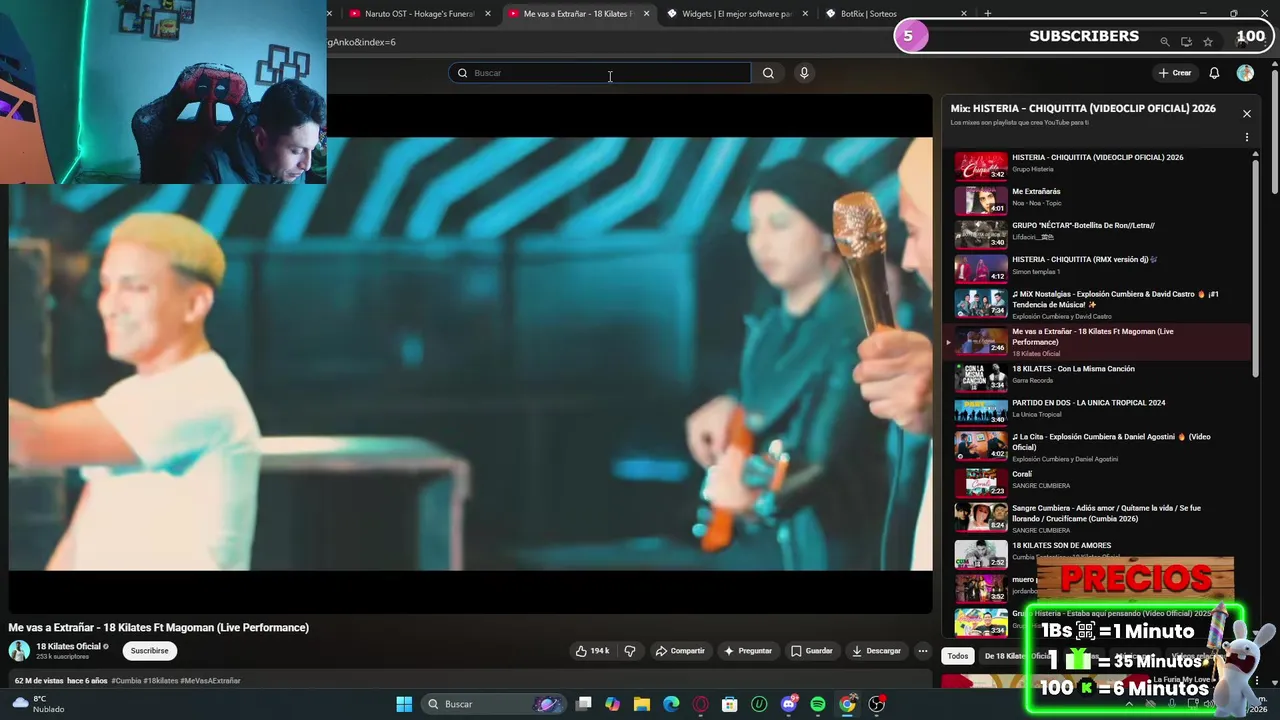This screenshot has width=1280, height=720.
Task: Open Mix playlist options three-dot menu
Action: pos(1246,137)
